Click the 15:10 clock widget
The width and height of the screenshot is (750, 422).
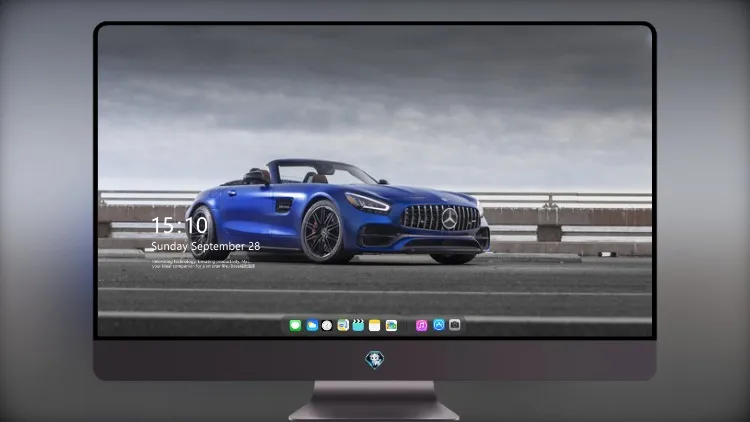click(x=179, y=225)
